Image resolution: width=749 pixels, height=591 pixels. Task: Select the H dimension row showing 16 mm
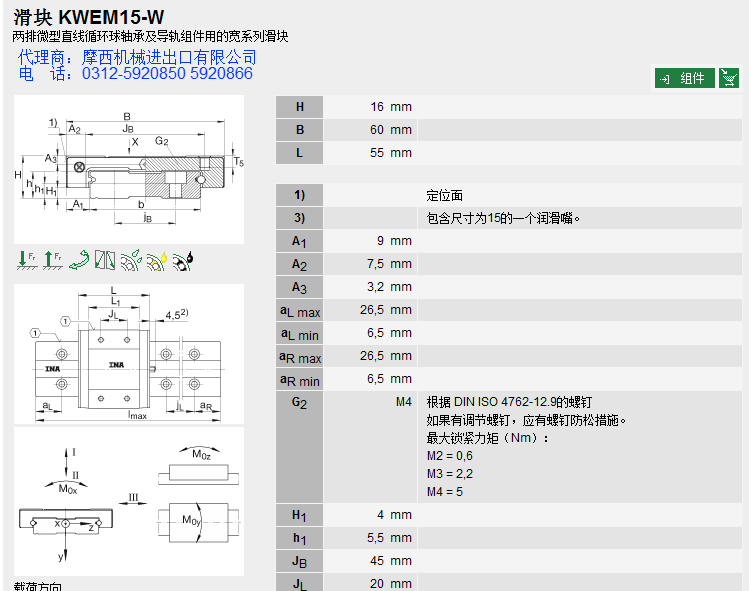pyautogui.click(x=510, y=107)
